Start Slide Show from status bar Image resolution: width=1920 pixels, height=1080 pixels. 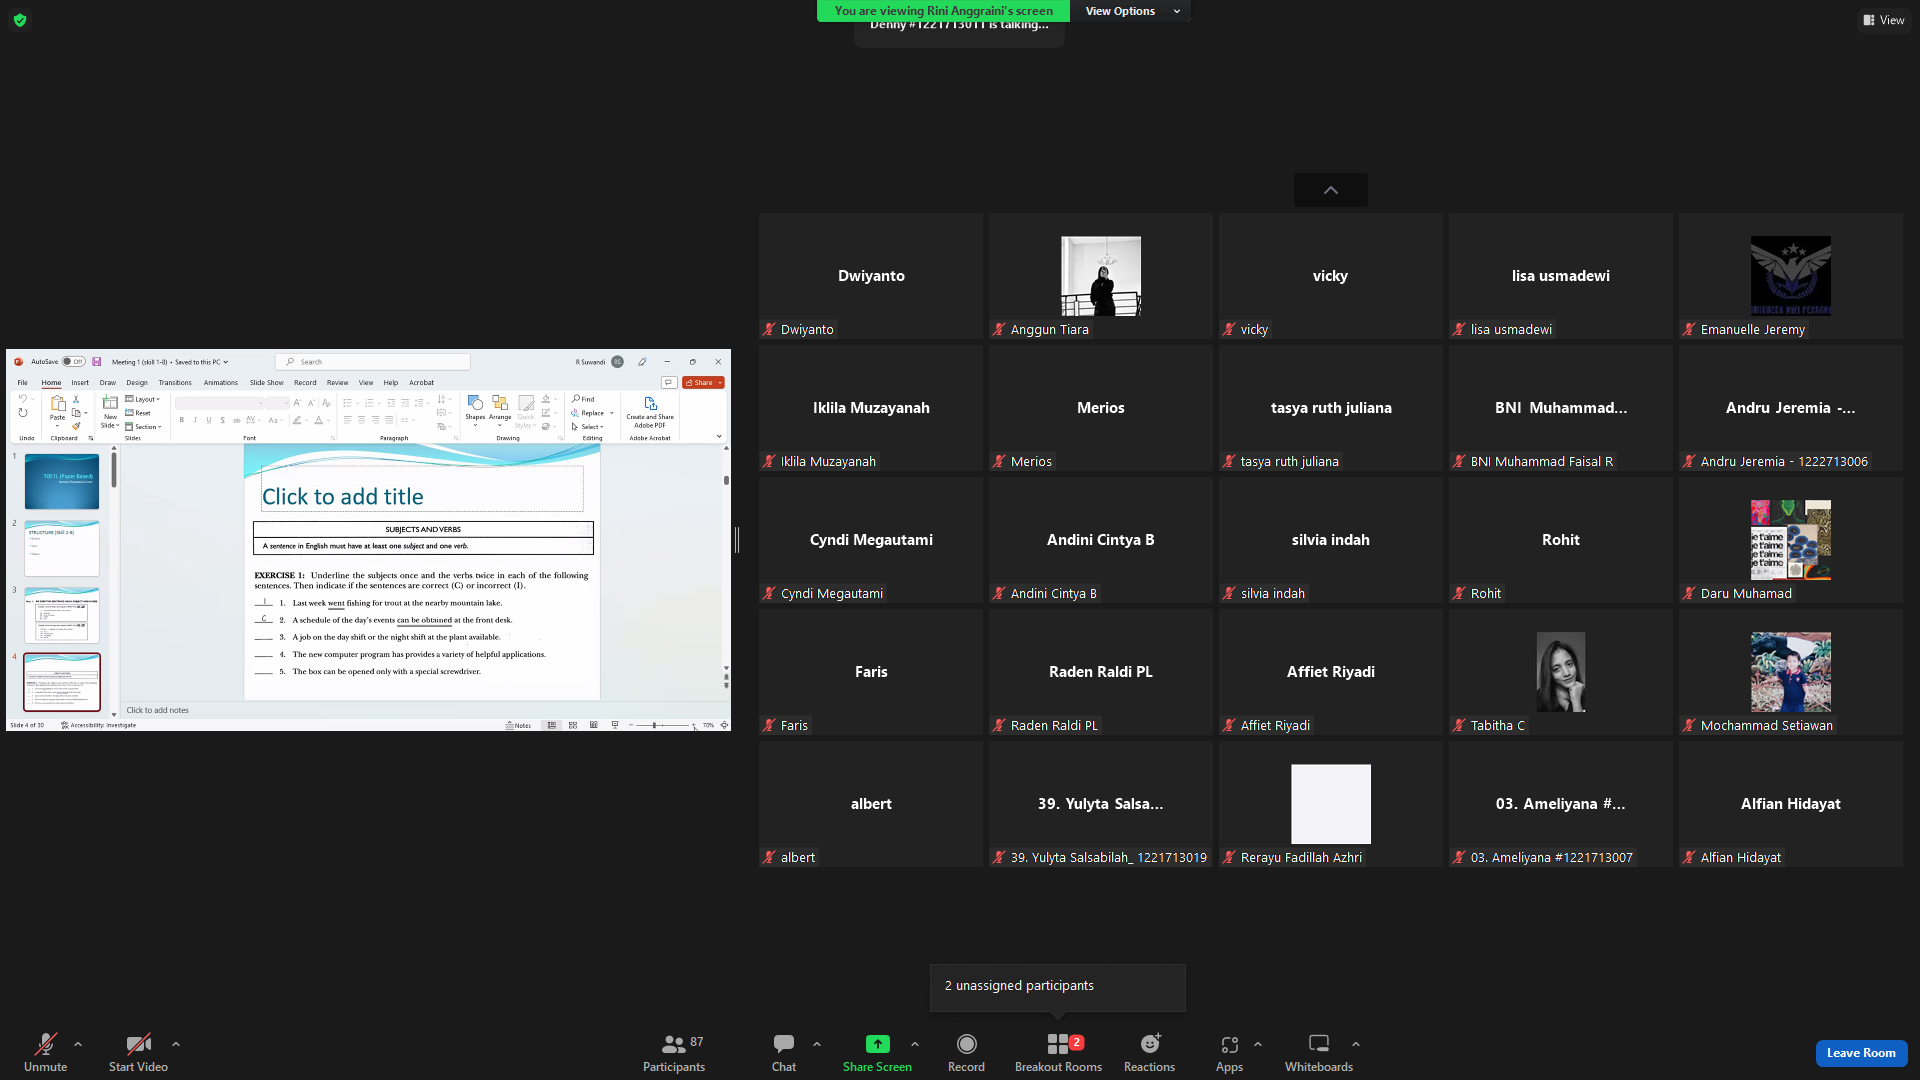[615, 725]
